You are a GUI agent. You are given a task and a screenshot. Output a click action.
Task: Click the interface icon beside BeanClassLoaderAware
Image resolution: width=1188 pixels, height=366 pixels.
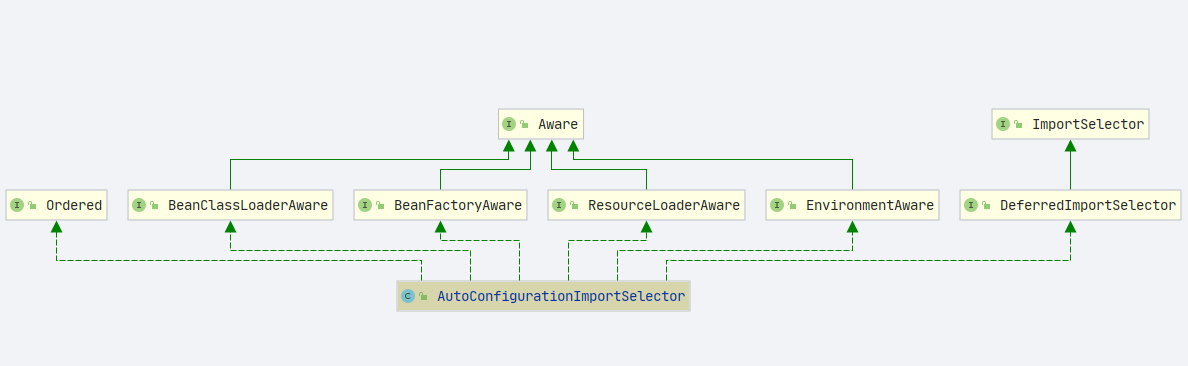[139, 205]
